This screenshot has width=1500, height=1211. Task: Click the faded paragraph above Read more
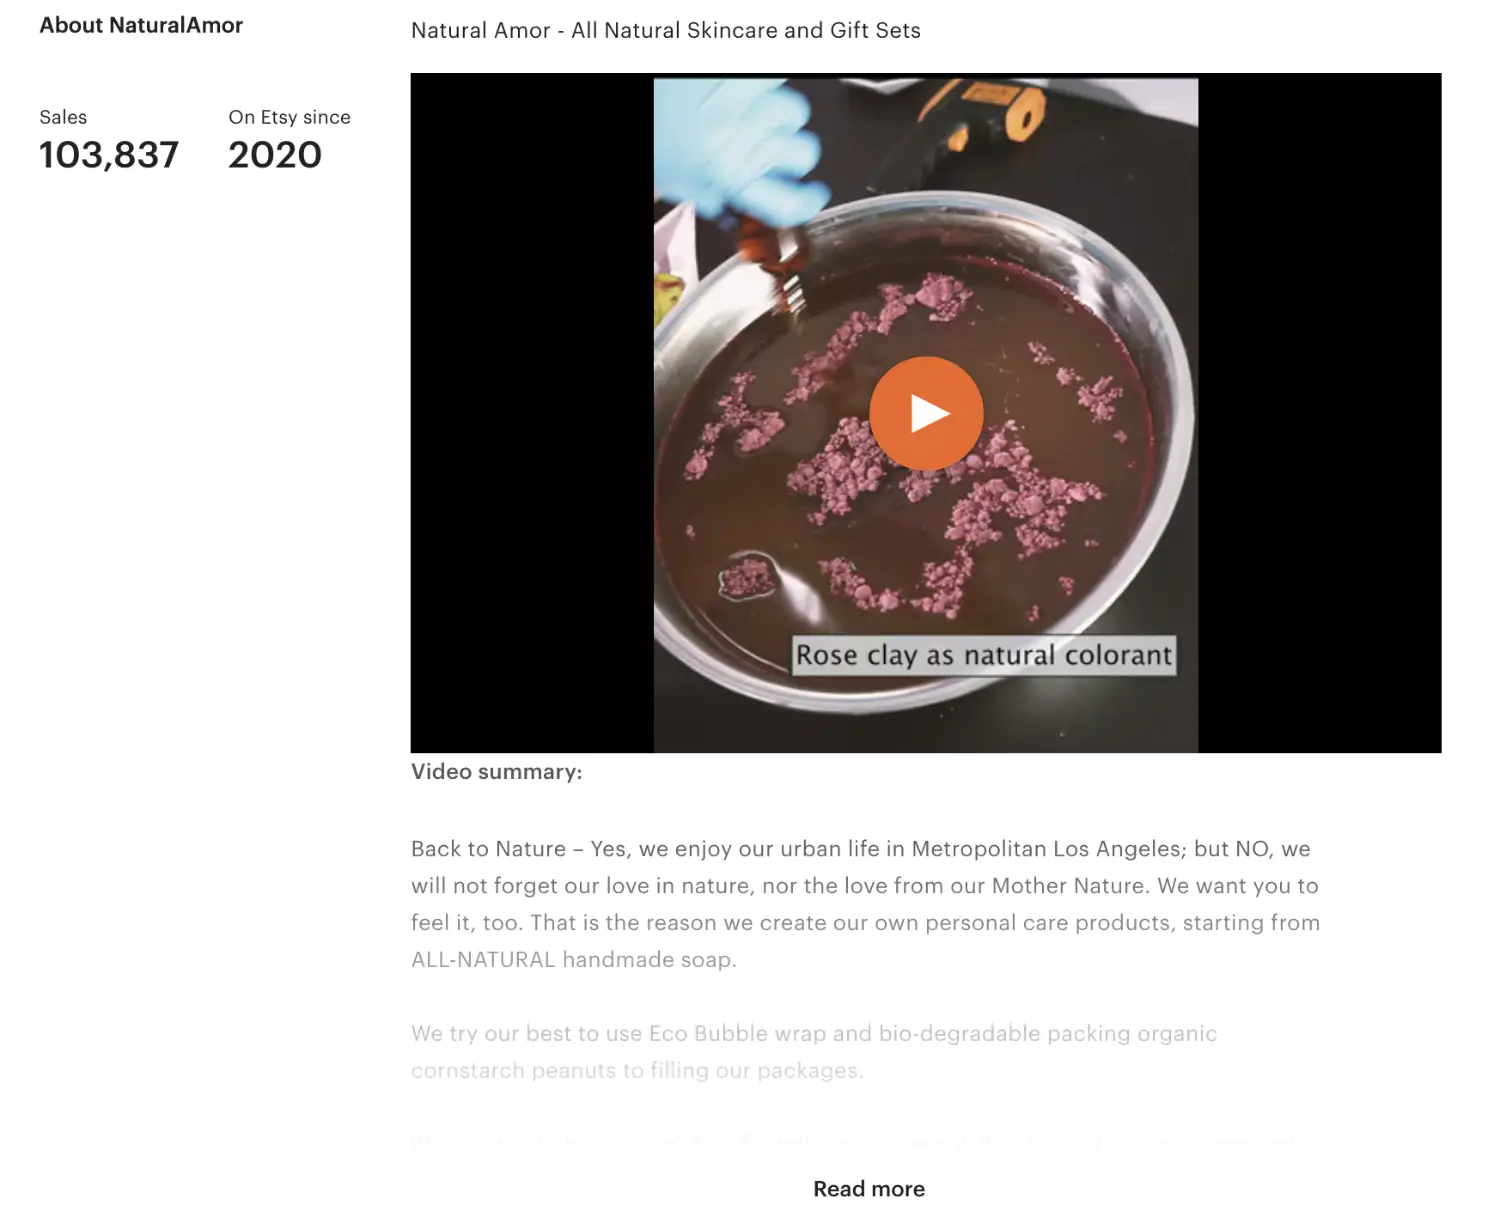pos(855,1142)
